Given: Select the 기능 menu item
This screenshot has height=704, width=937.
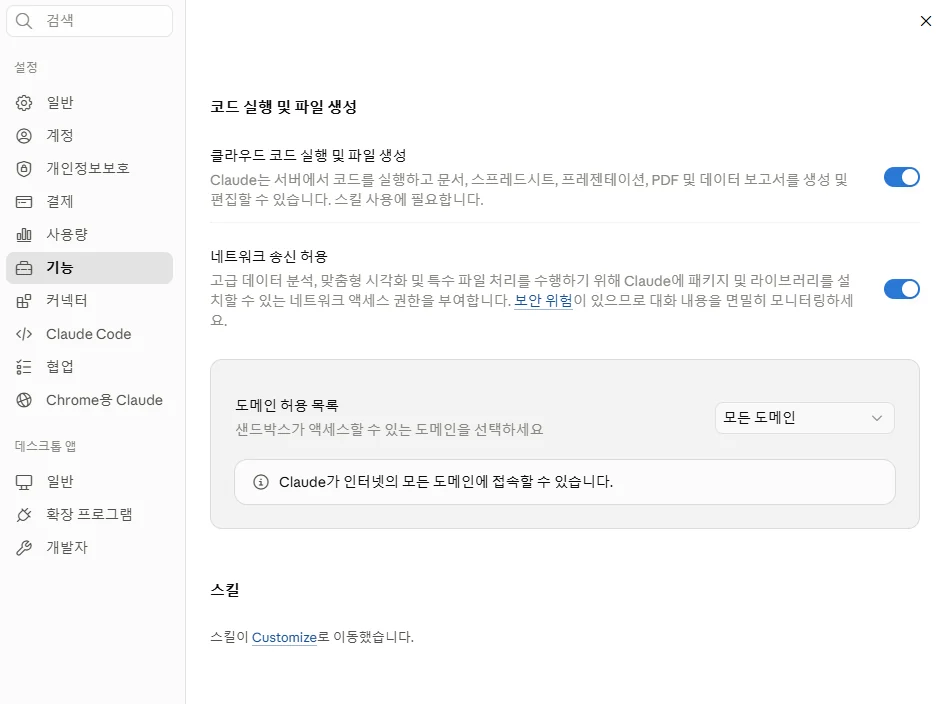Looking at the screenshot, I should [x=90, y=268].
